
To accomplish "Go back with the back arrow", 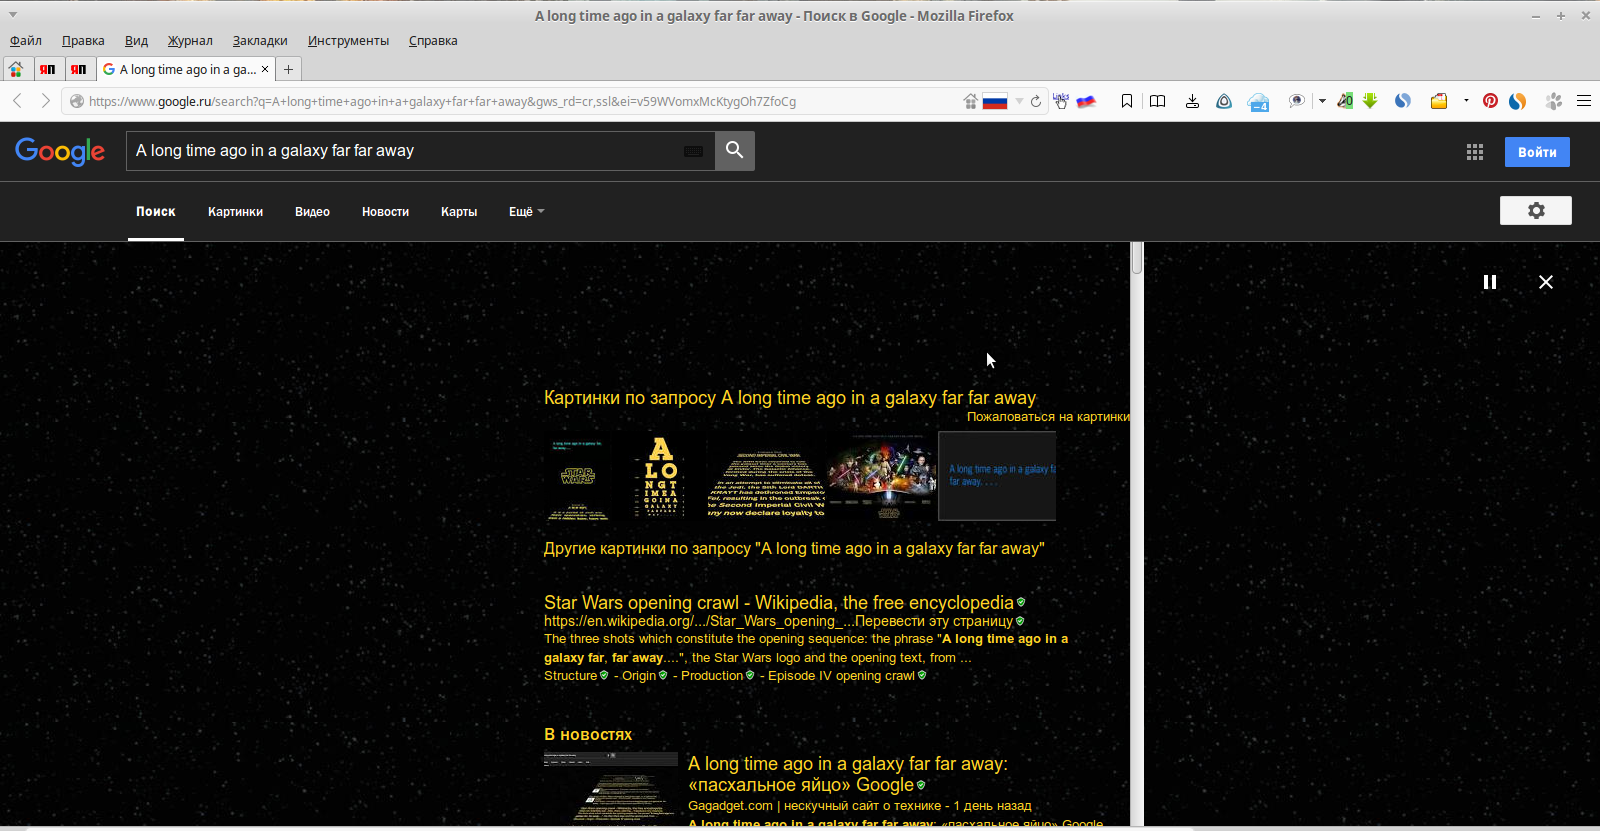I will 17,101.
